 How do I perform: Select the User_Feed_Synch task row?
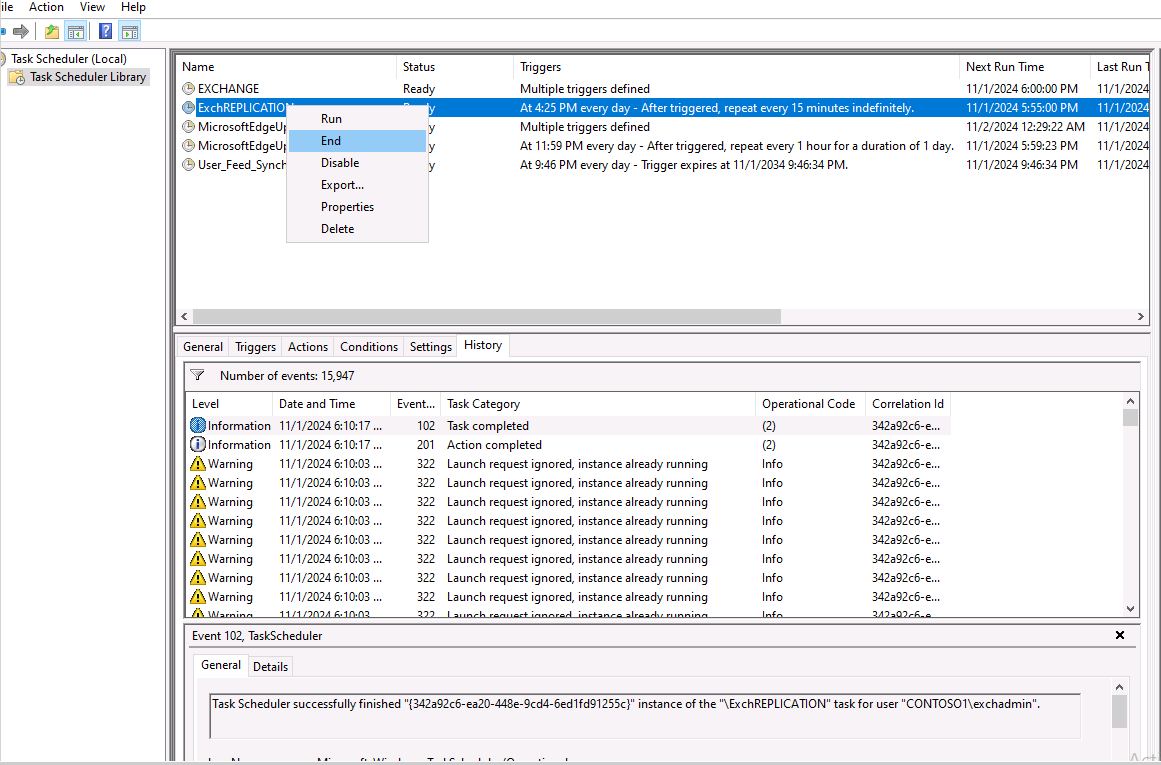tap(662, 165)
